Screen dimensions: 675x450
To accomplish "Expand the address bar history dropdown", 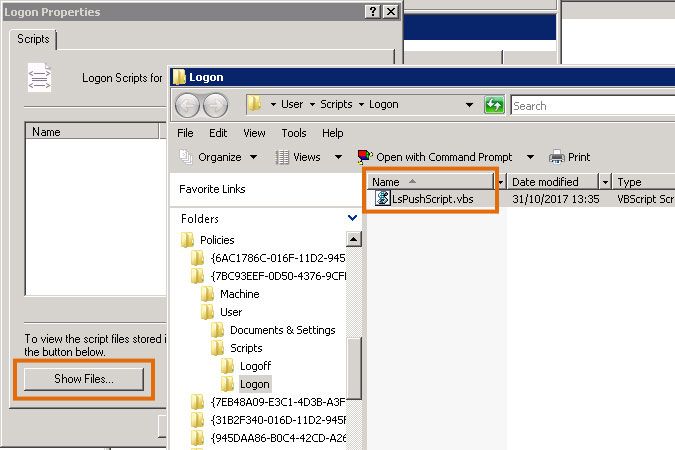I will [469, 105].
